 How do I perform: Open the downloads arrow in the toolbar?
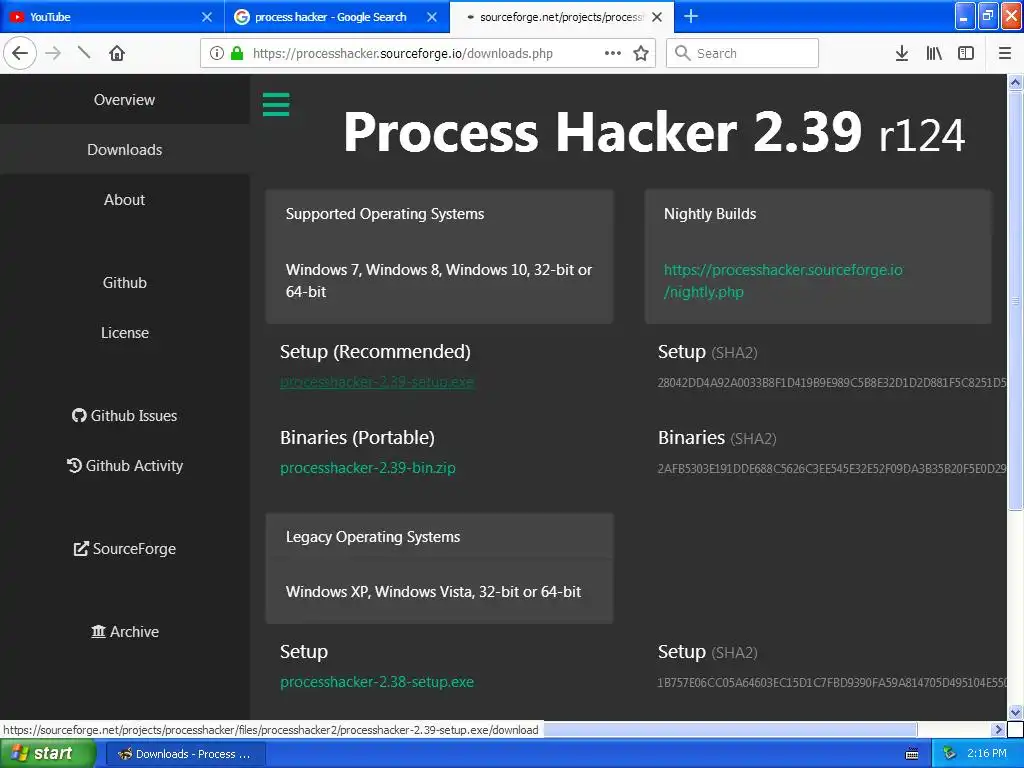tap(902, 53)
